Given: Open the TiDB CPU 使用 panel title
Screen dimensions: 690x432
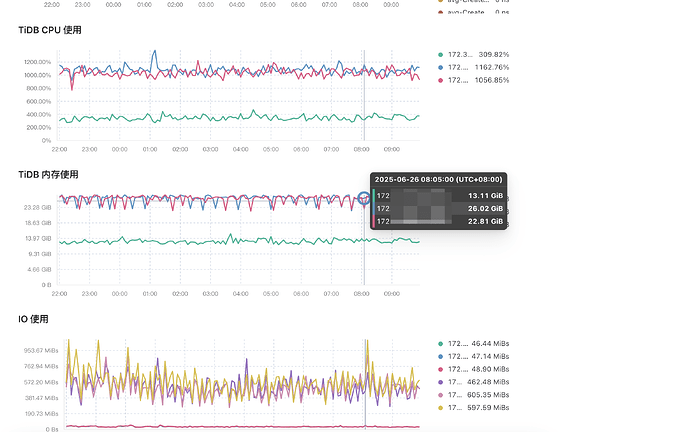Looking at the screenshot, I should coord(50,30).
